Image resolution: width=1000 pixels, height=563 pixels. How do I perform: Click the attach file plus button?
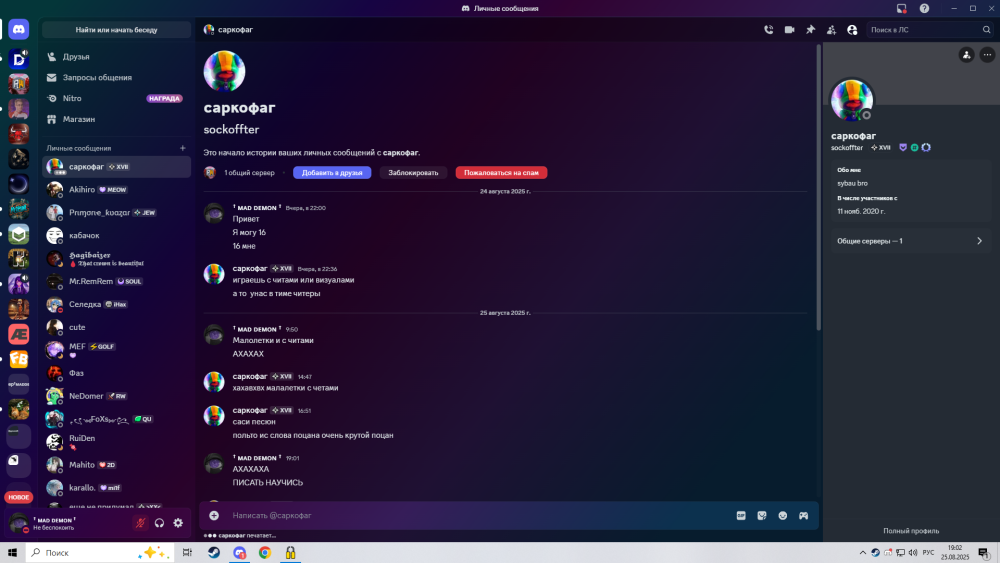[214, 515]
